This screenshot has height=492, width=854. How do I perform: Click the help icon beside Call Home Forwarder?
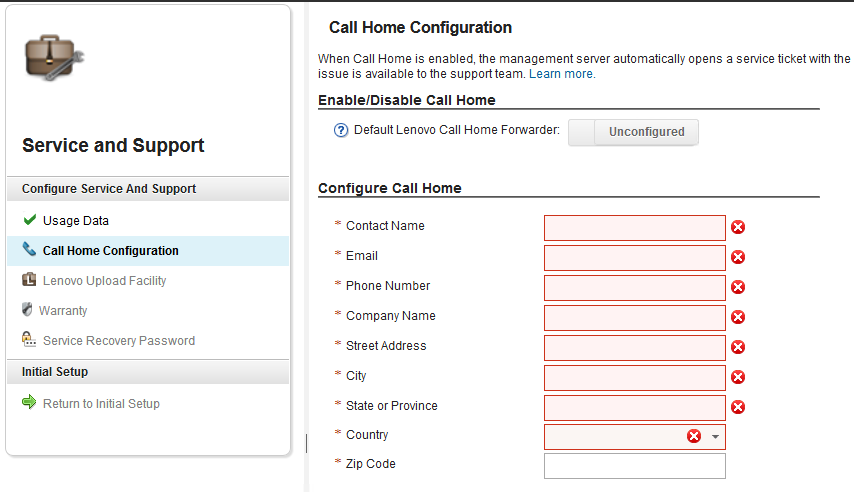point(341,130)
